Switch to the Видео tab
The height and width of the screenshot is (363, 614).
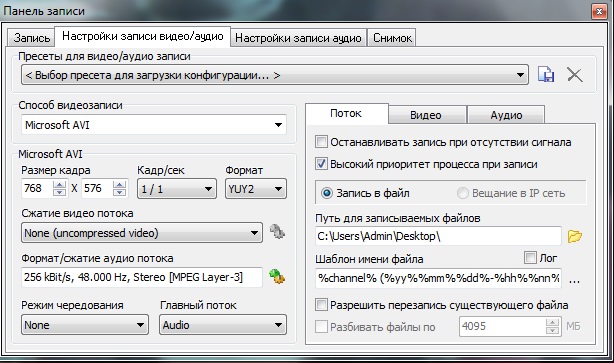(426, 115)
